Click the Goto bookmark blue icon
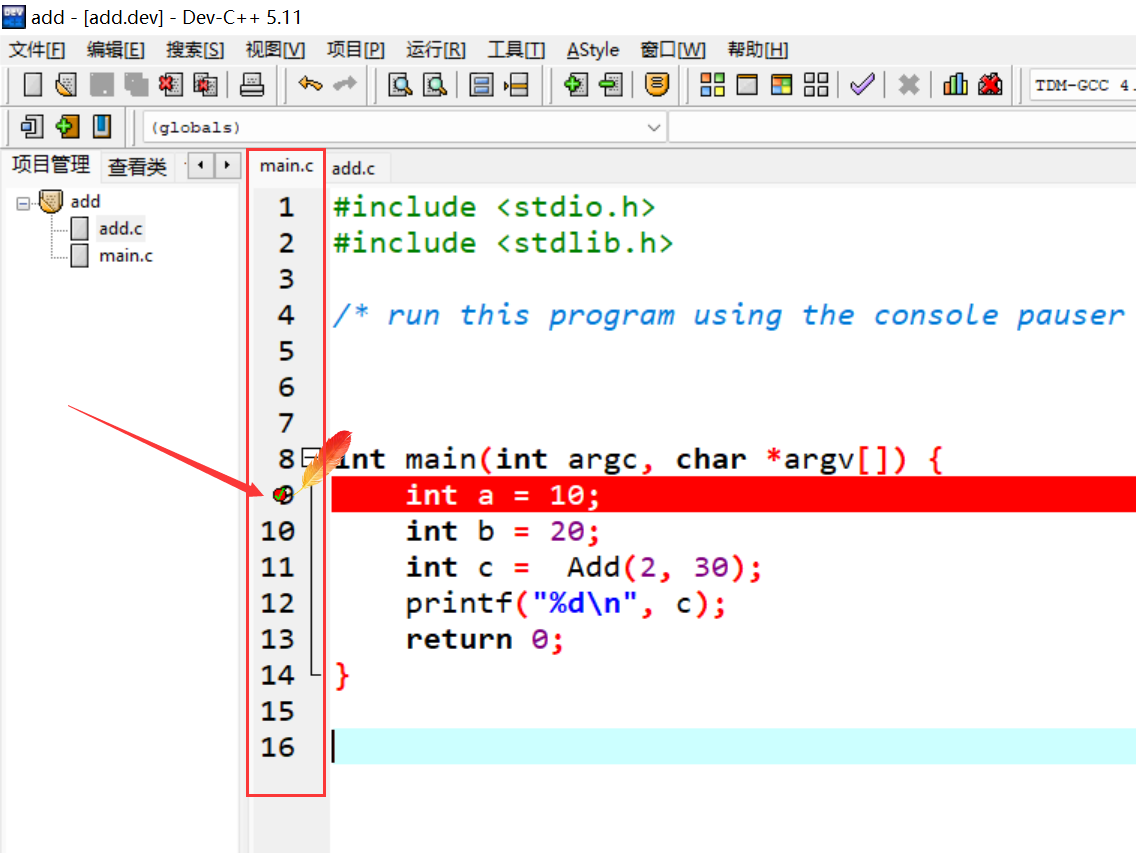This screenshot has width=1136, height=853. [102, 127]
